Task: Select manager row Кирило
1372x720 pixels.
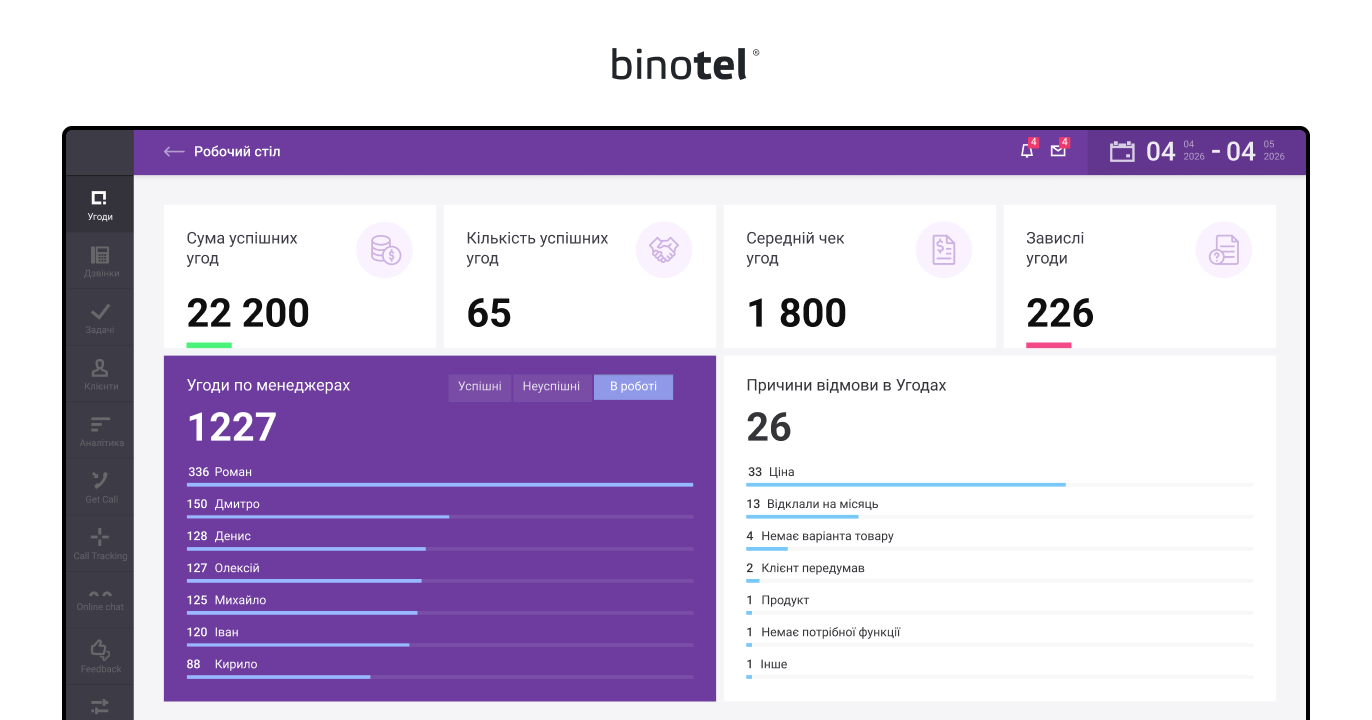Action: click(440, 668)
